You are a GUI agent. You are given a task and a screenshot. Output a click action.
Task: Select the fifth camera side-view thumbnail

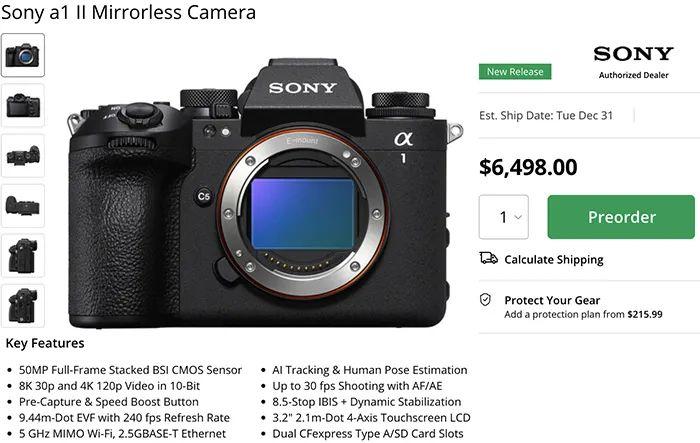23,255
